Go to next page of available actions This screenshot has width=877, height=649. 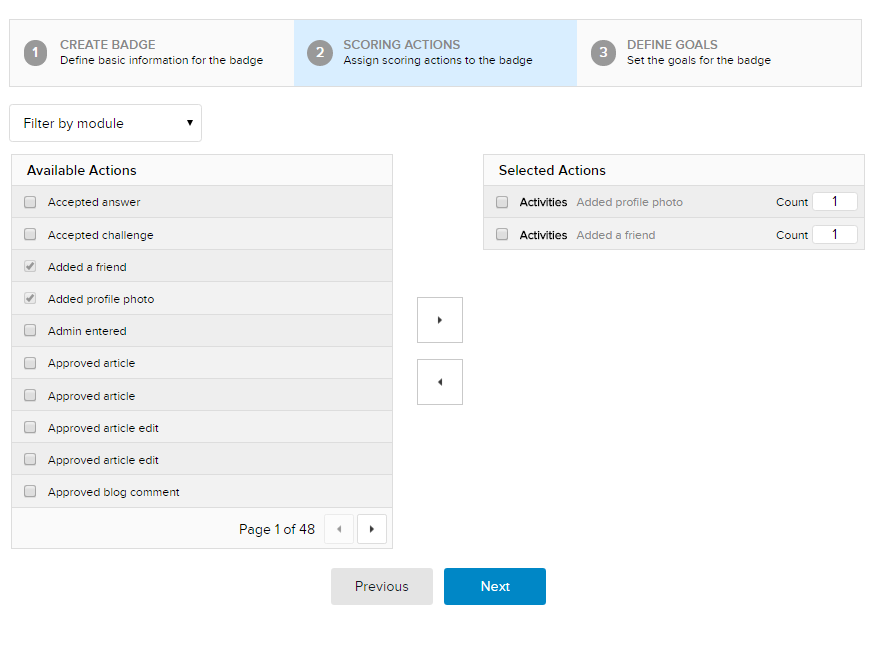tap(372, 529)
